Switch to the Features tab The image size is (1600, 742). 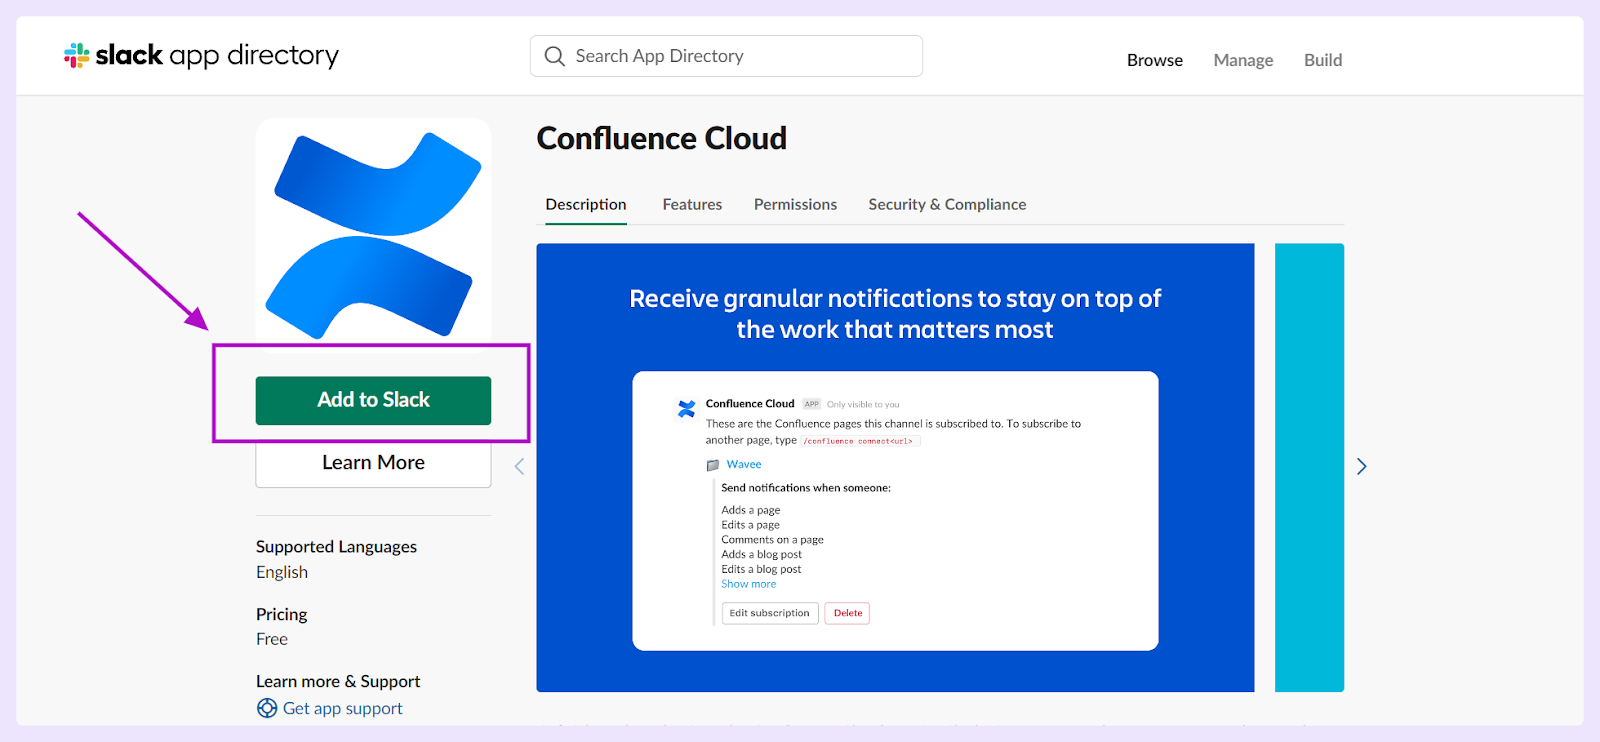[x=692, y=204]
